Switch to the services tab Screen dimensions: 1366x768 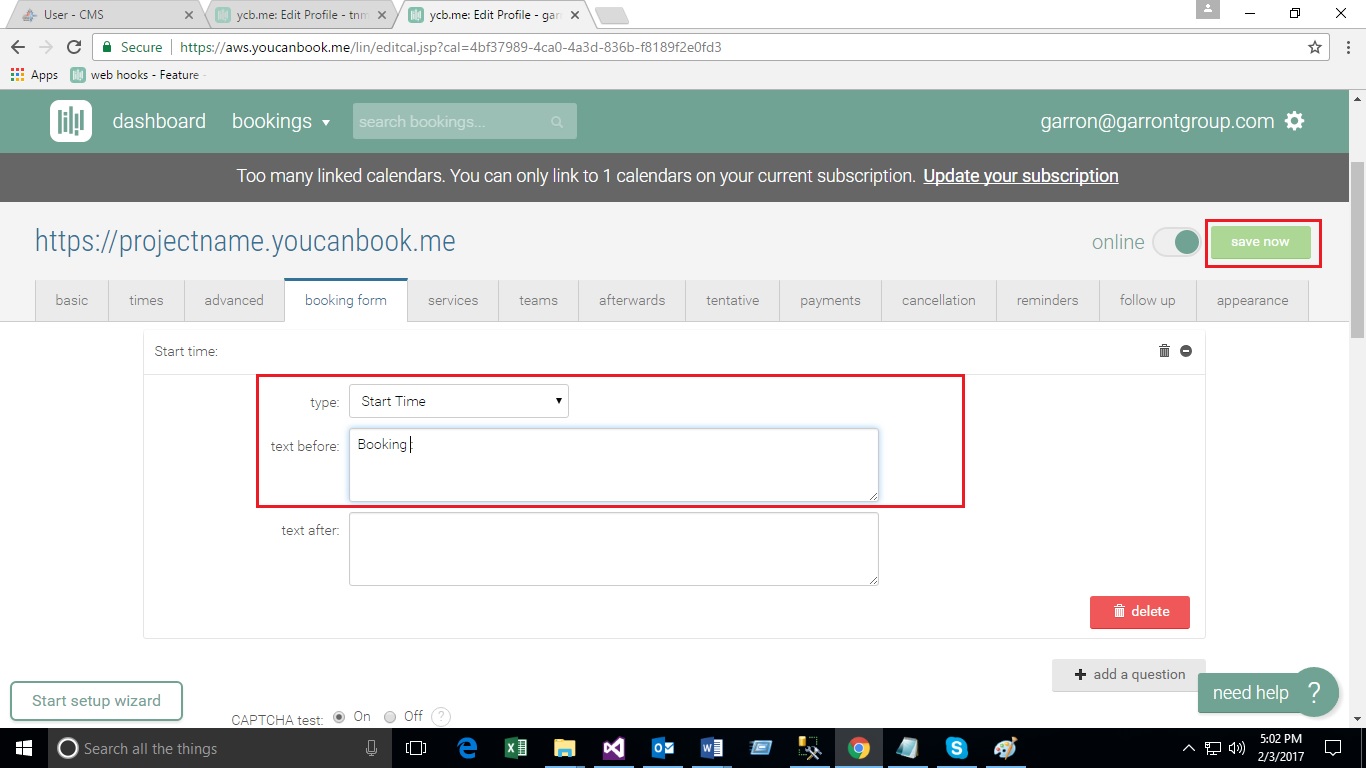453,300
